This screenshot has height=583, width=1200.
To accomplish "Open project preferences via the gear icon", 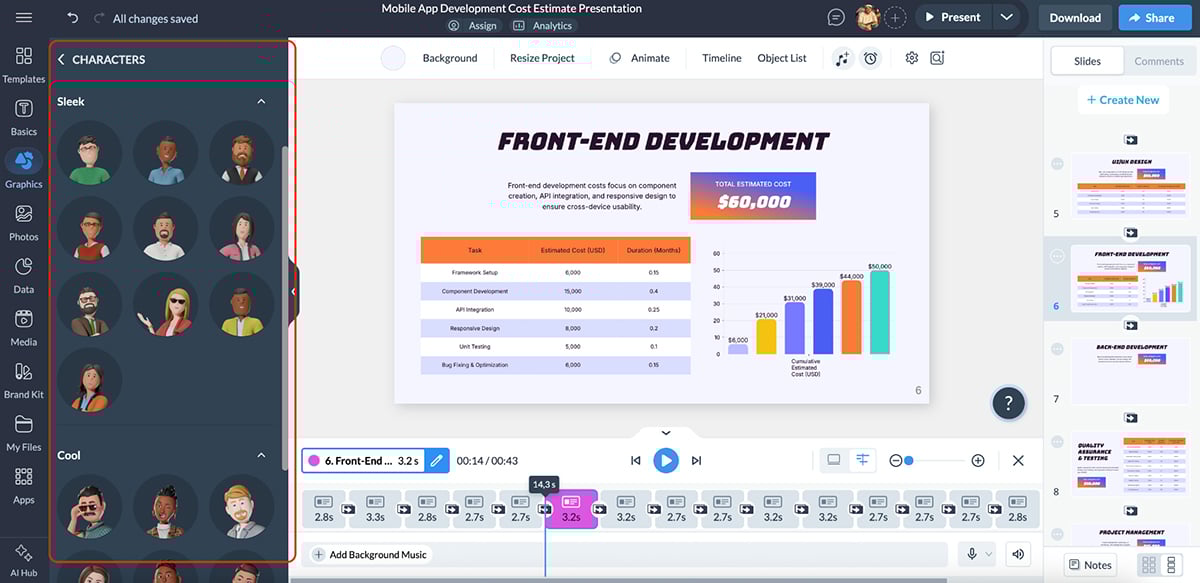I will click(x=911, y=57).
